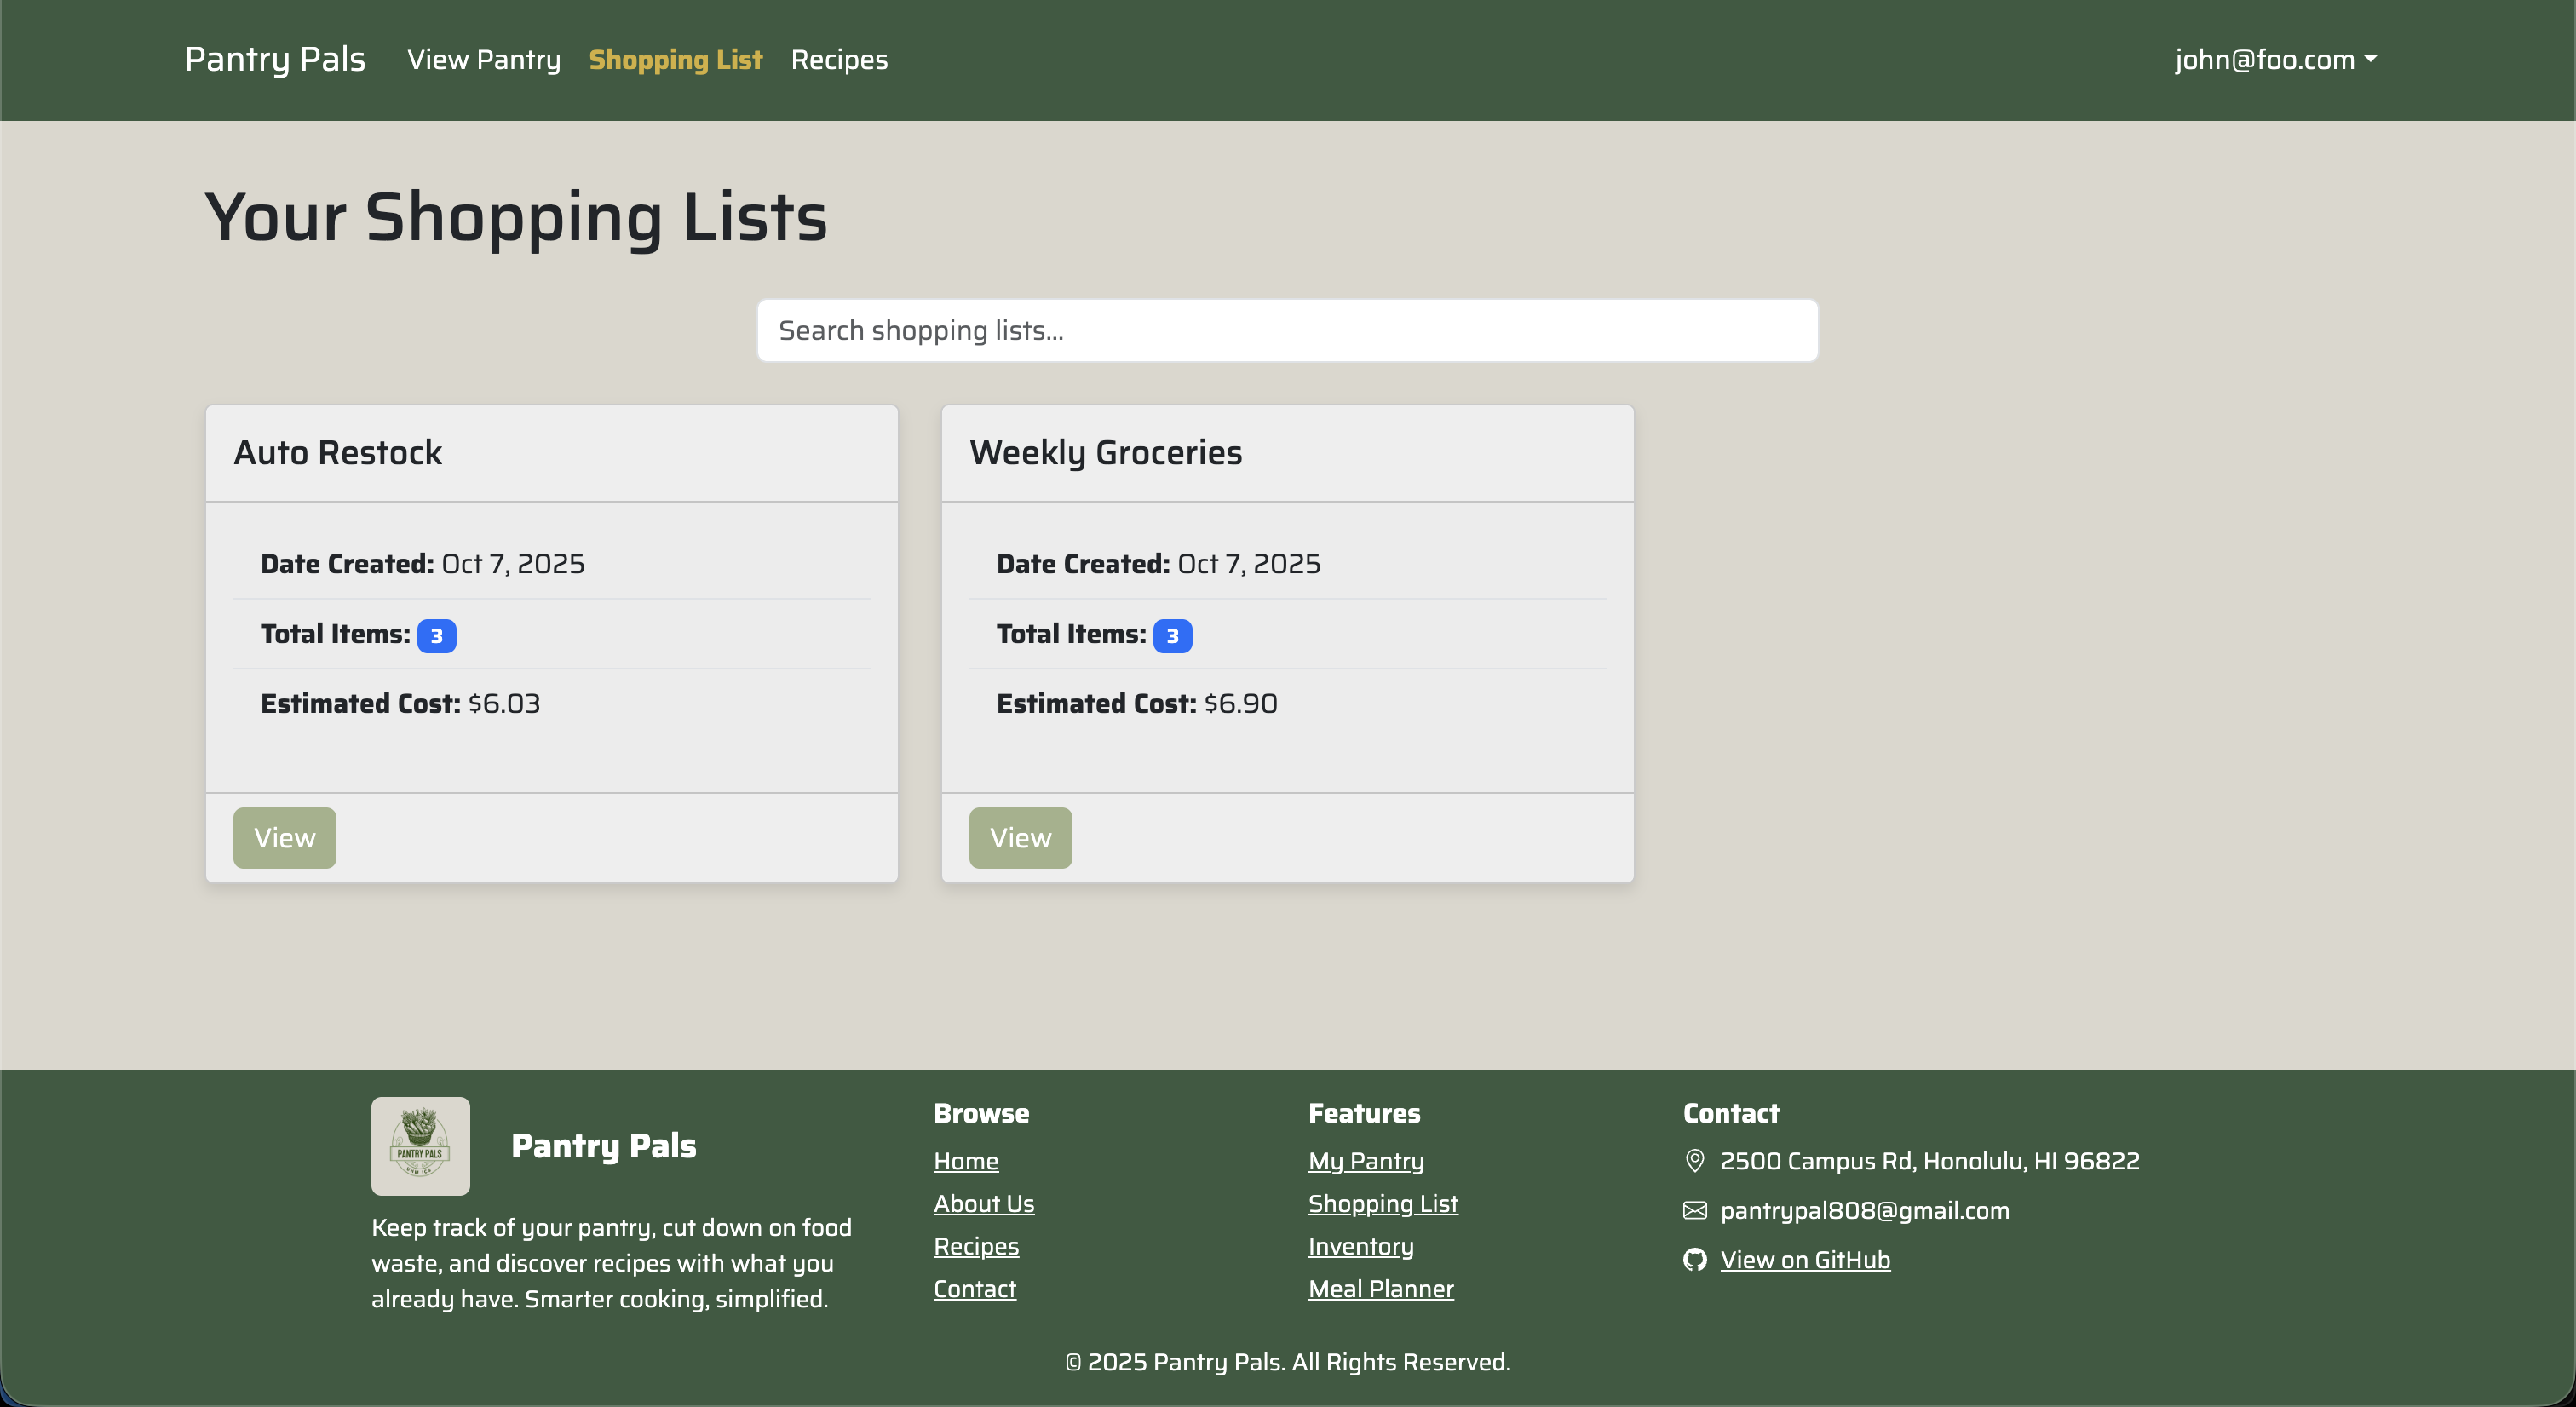Open the Meal Planner feature link
Image resolution: width=2576 pixels, height=1407 pixels.
click(x=1381, y=1289)
